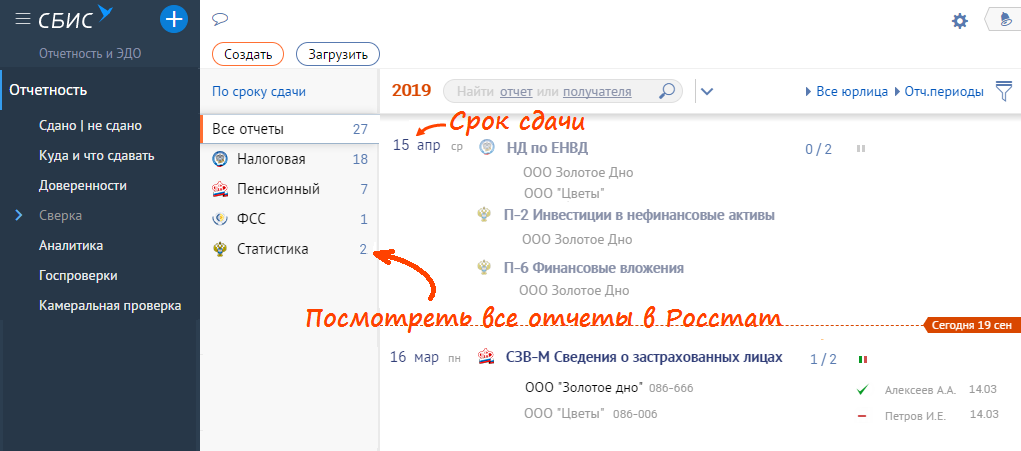
Task: Open П-6 Финансовые вложения report
Action: coord(594,267)
